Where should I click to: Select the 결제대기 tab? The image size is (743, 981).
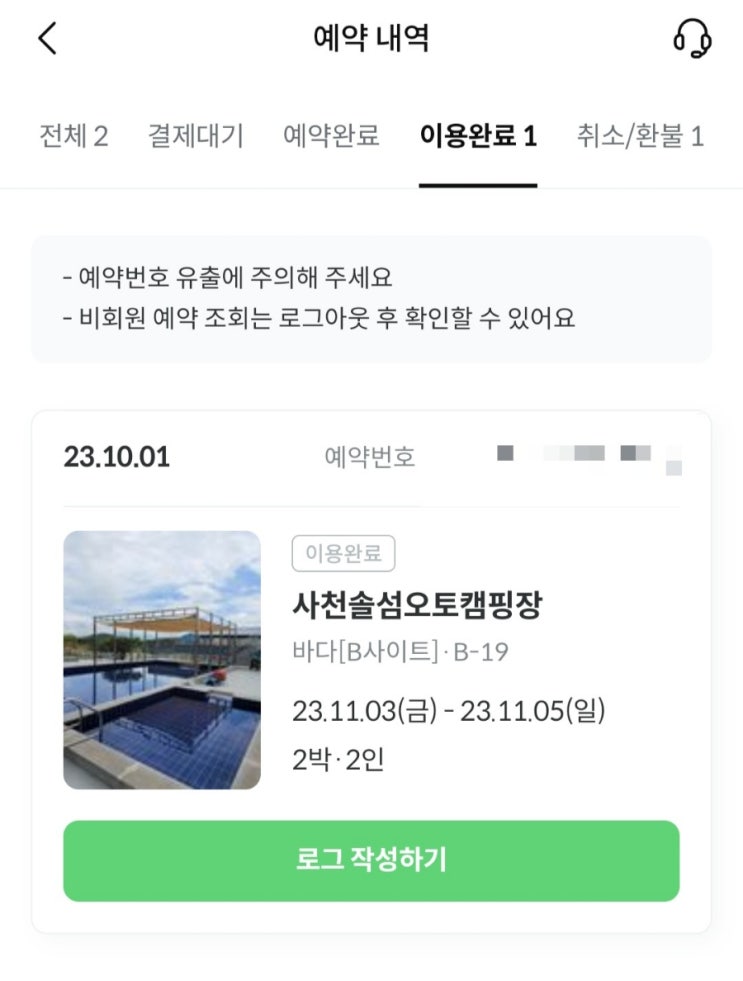[195, 136]
